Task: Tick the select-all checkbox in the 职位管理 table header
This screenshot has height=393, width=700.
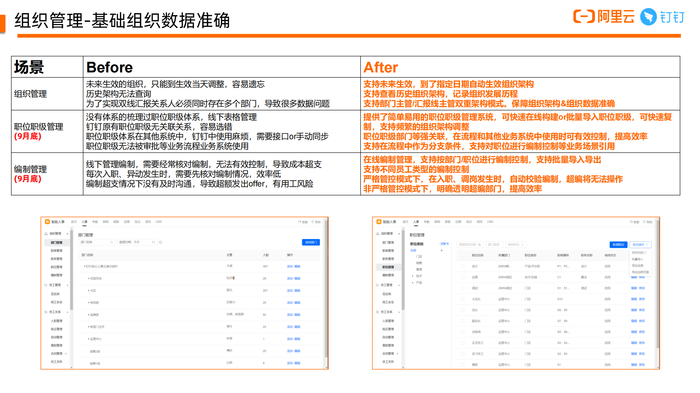Action: pos(462,255)
